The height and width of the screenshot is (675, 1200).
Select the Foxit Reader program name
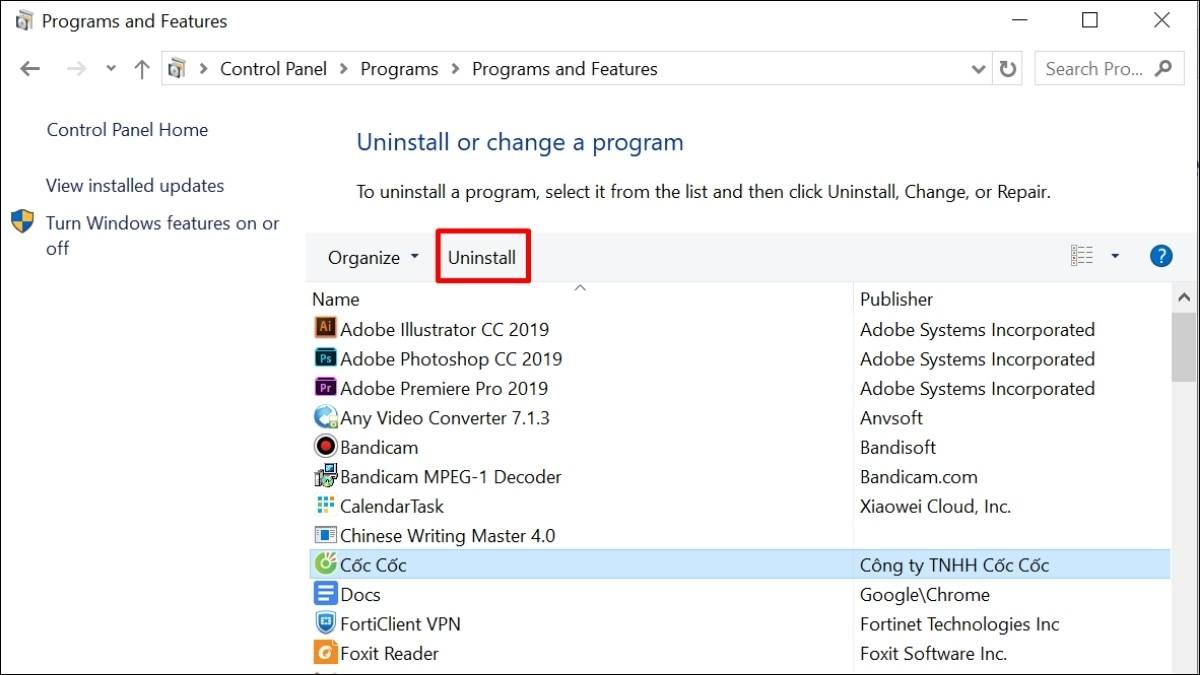389,653
